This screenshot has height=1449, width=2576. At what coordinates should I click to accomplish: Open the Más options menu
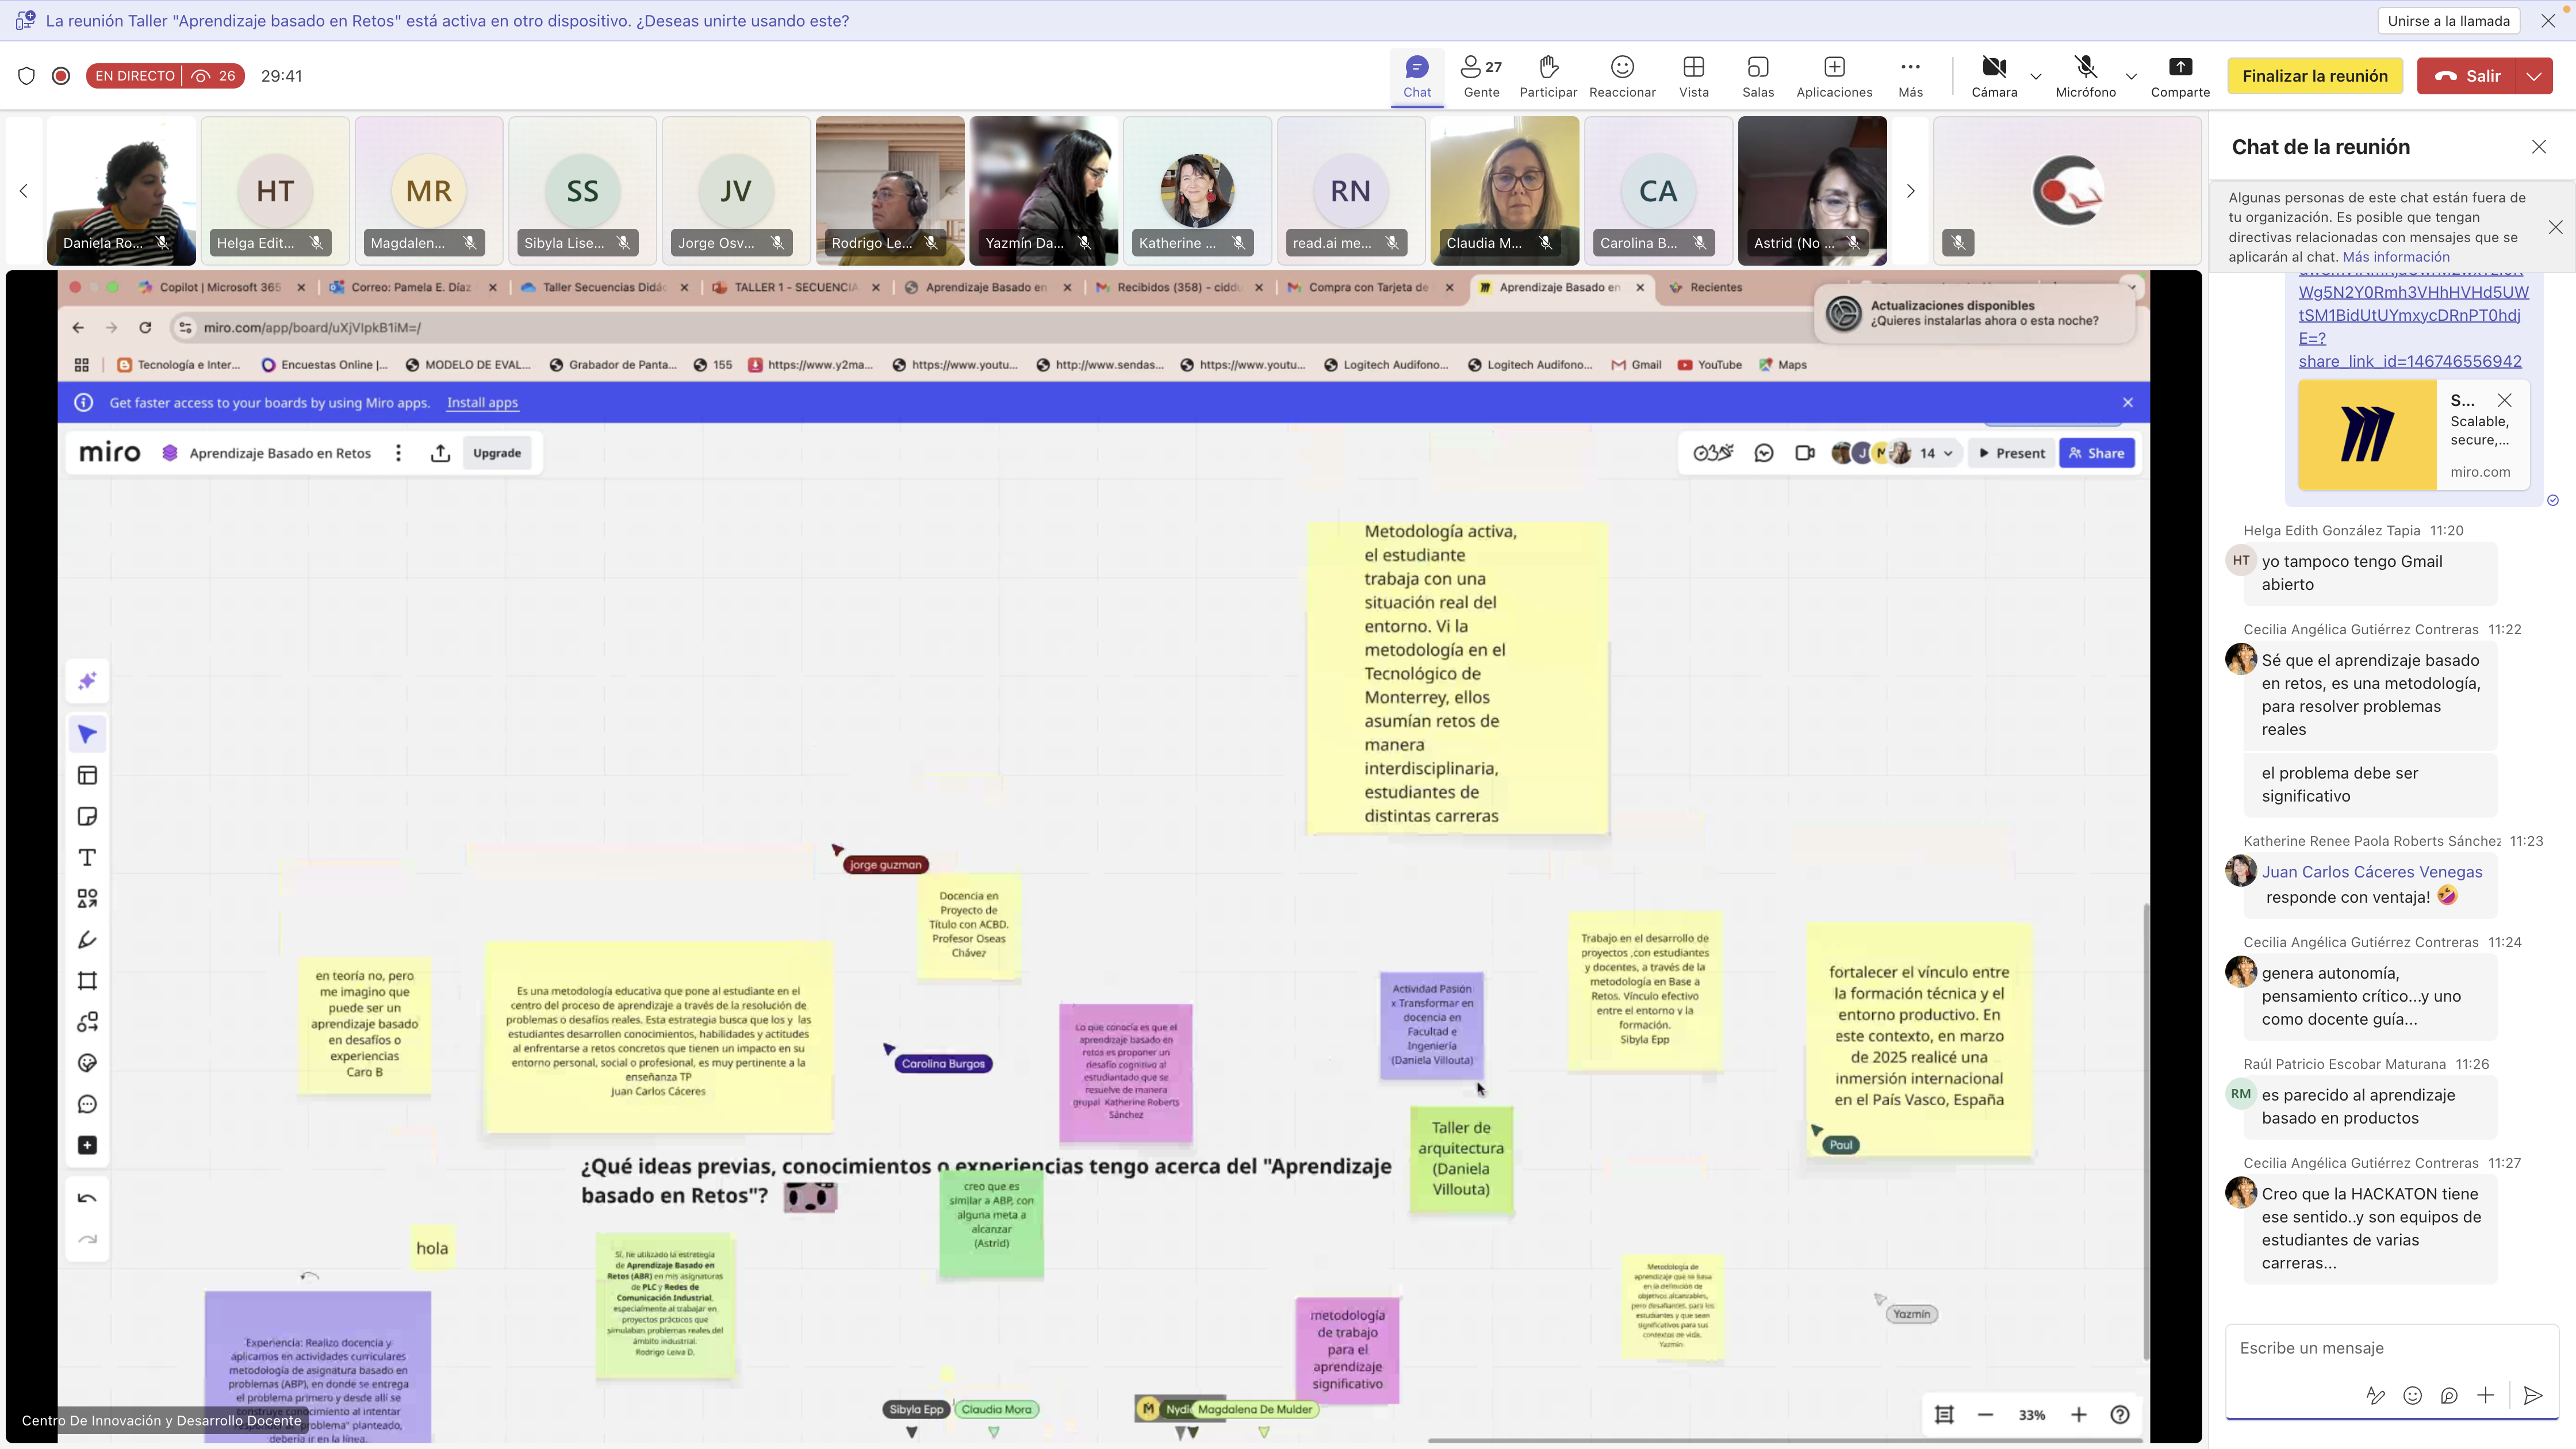(1910, 76)
